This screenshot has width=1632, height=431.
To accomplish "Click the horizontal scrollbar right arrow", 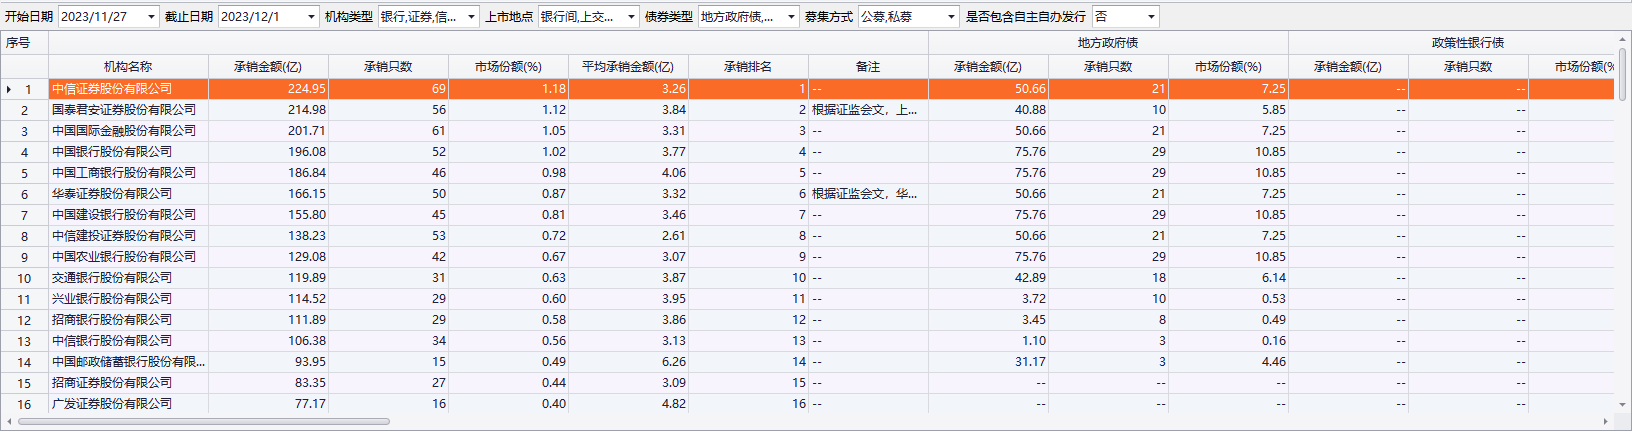I will pos(1606,422).
